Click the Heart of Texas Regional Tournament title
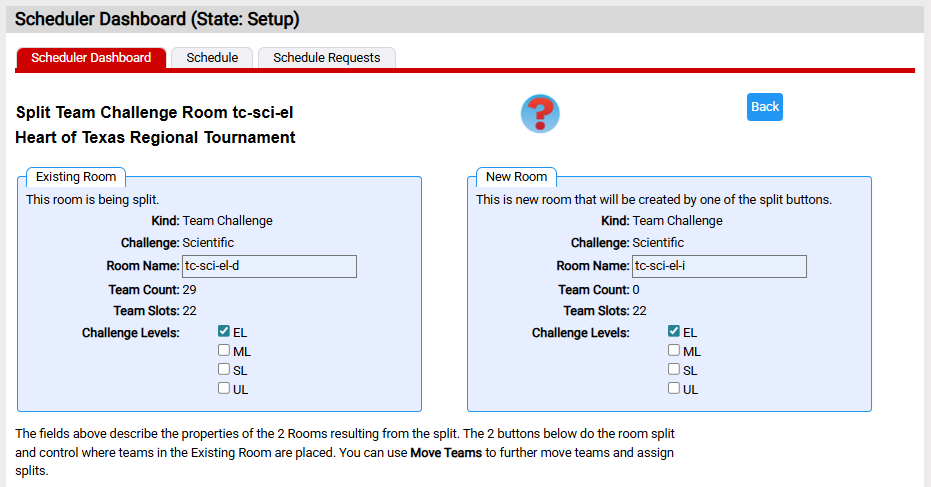 click(156, 137)
